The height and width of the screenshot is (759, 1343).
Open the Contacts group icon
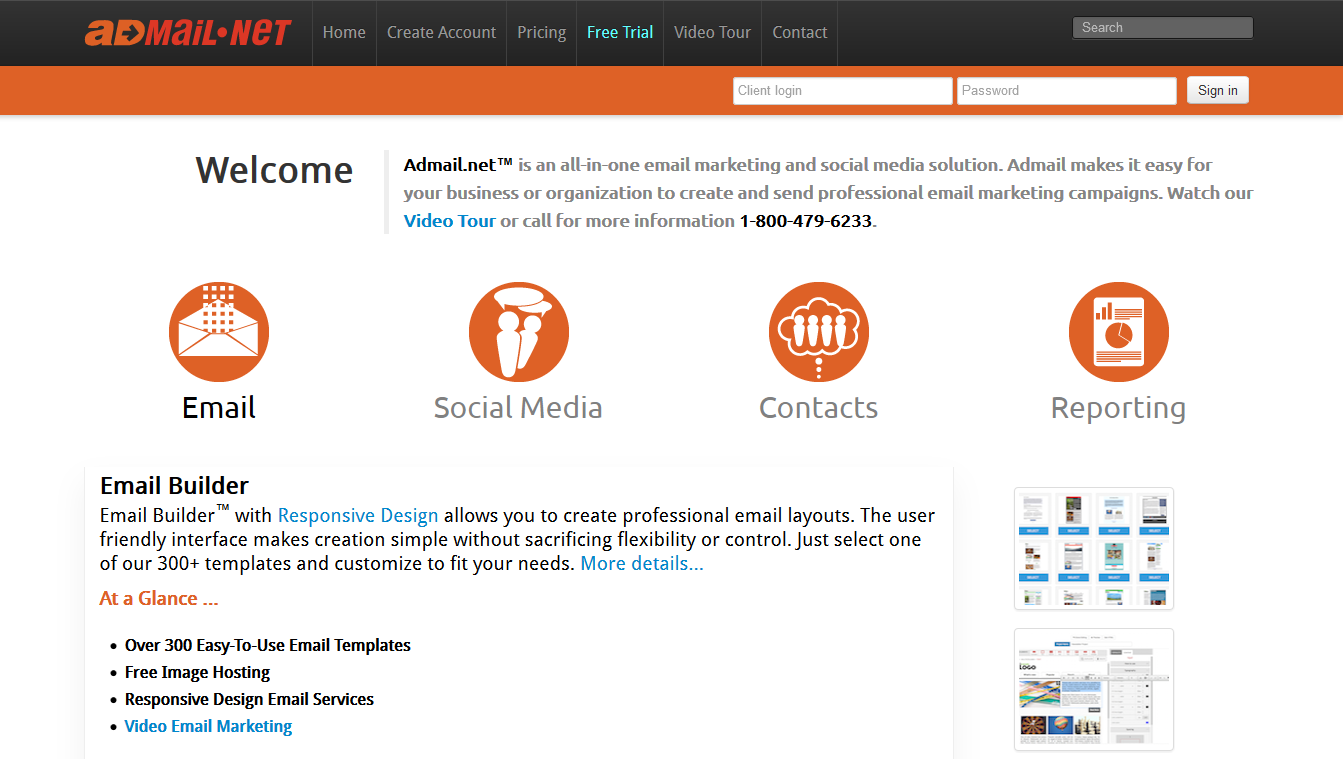(818, 332)
